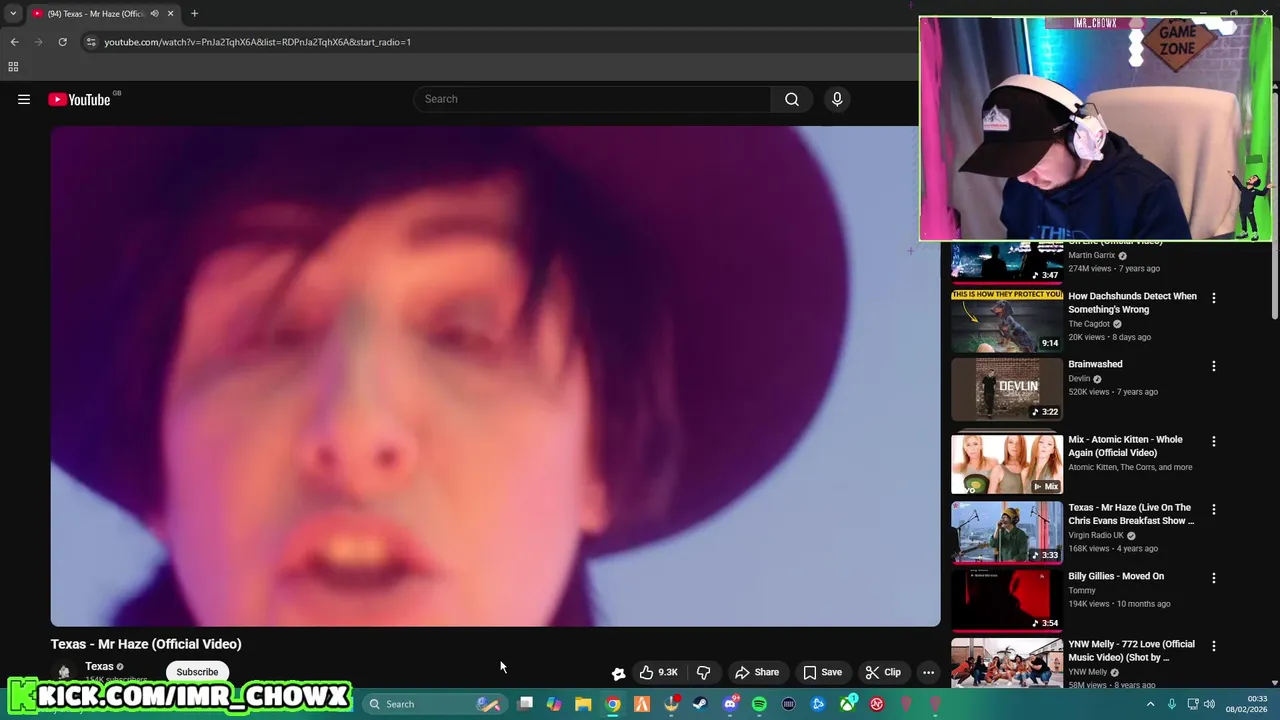Viewport: 1280px width, 720px height.
Task: Click the tray microphone icon
Action: coord(1172,704)
